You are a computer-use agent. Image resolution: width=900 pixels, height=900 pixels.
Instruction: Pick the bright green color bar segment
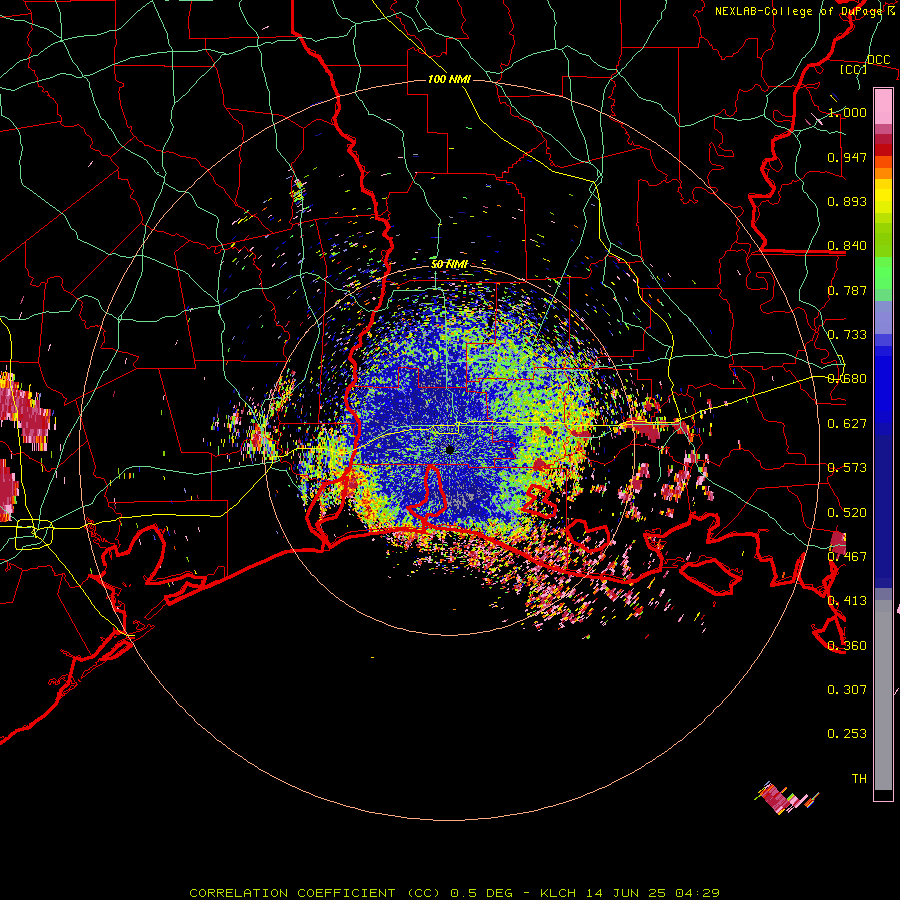tap(883, 273)
